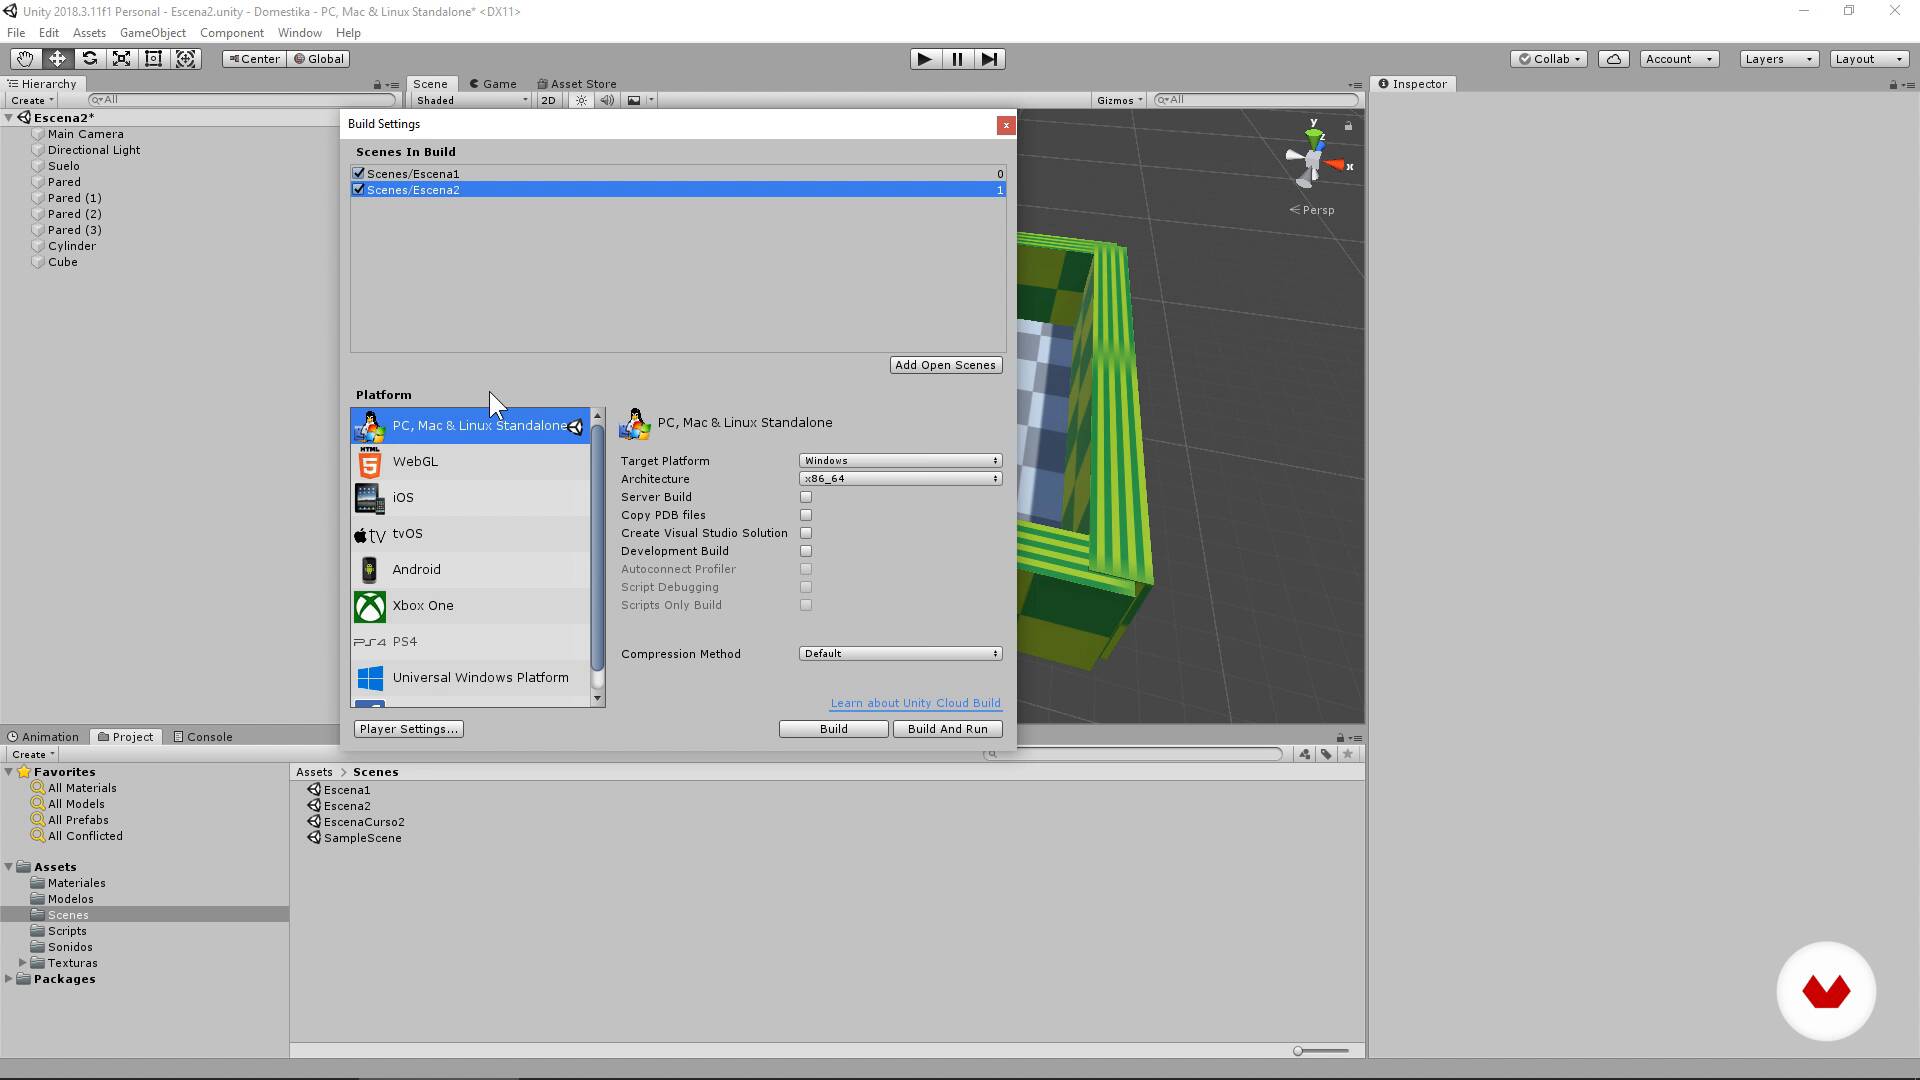
Task: Click the WebGL platform icon
Action: [x=370, y=462]
